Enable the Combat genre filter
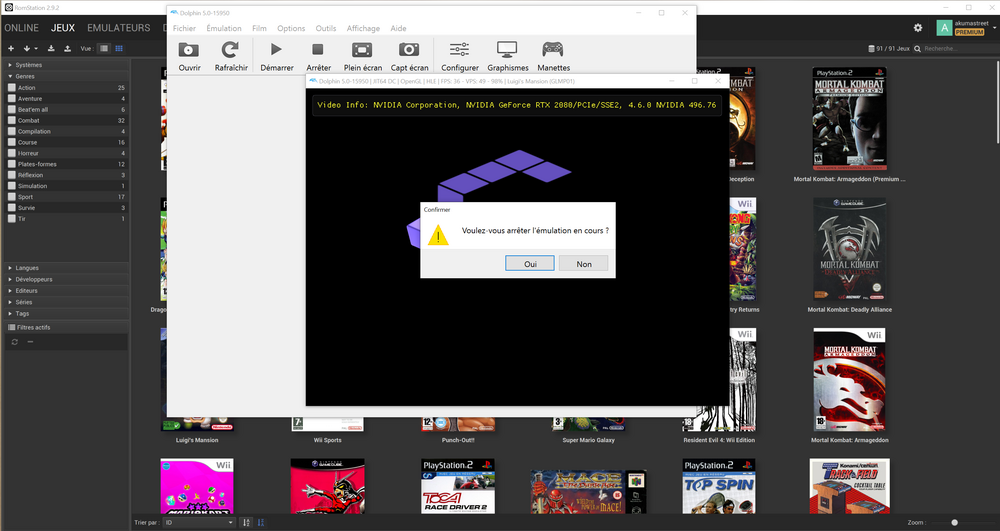 point(12,120)
